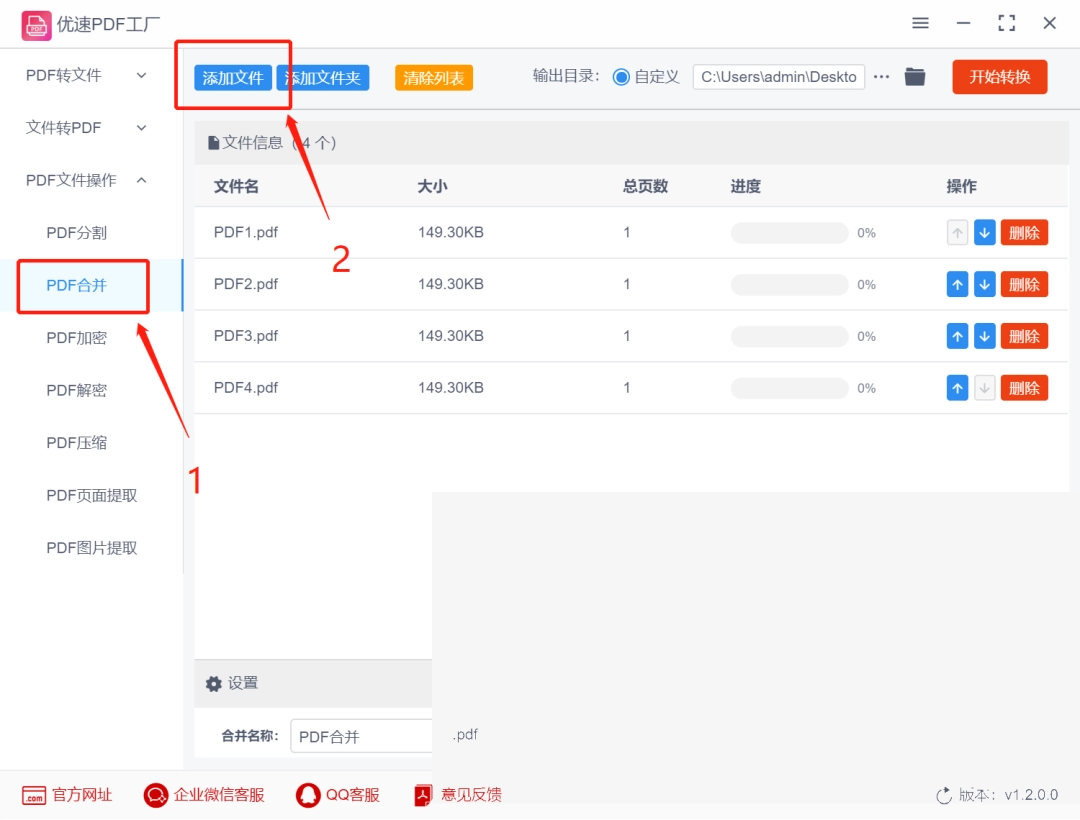Click the PDF4.pdf progress bar
The height and width of the screenshot is (820, 1080).
click(789, 388)
